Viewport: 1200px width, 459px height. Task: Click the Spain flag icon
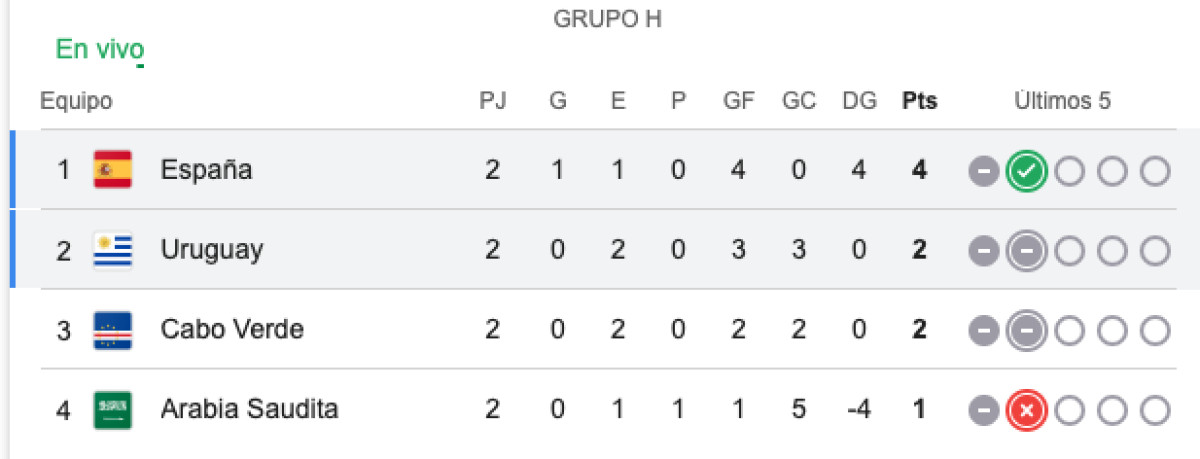coord(112,170)
